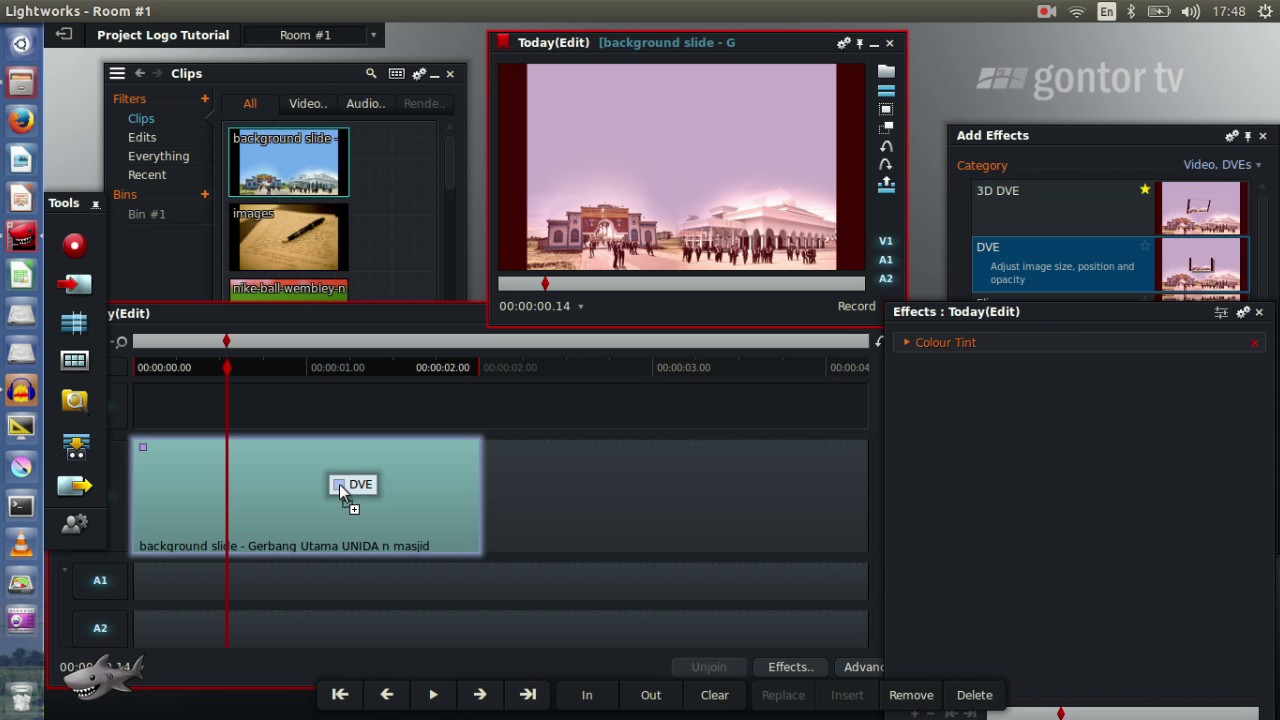Image resolution: width=1280 pixels, height=720 pixels.
Task: Click the blue stacked-bars timeline tool in Tools
Action: (x=75, y=322)
